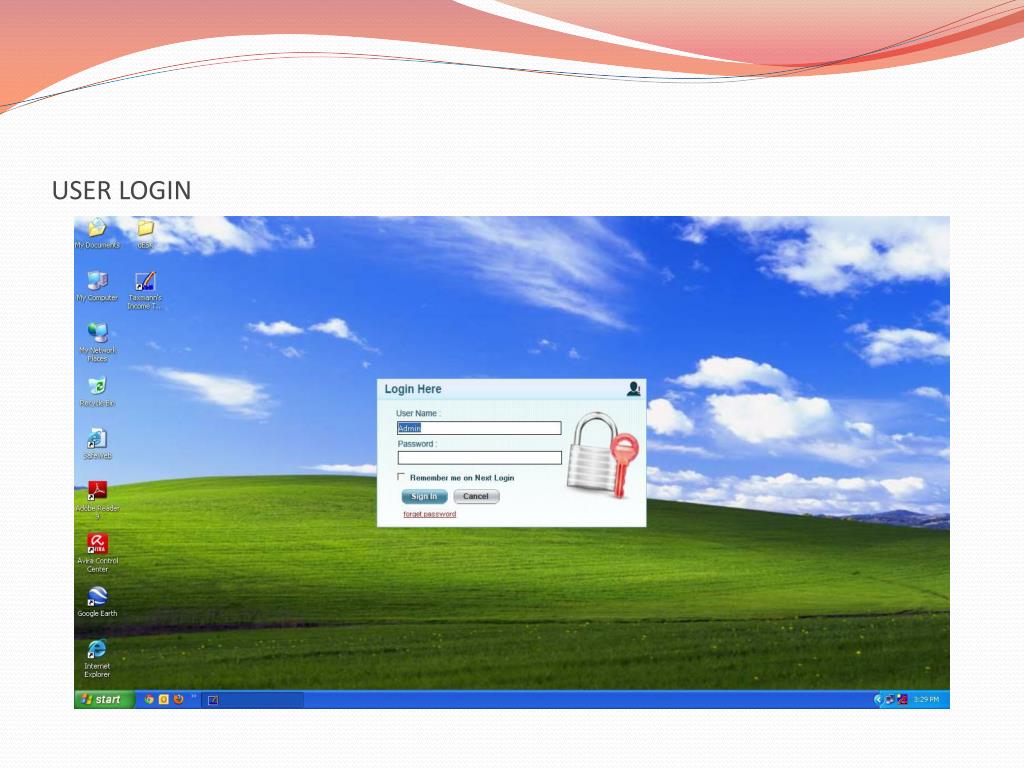Select the running application taskbar button
Viewport: 1024px width, 768px height.
(252, 700)
